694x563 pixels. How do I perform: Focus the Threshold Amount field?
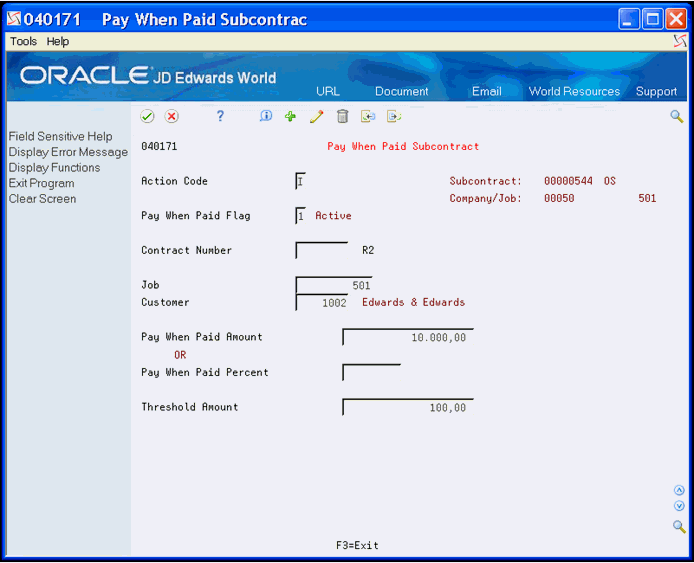pyautogui.click(x=408, y=407)
